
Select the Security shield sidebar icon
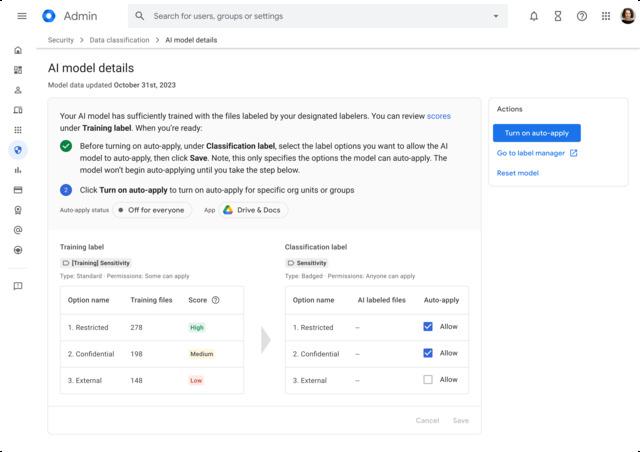[x=18, y=150]
